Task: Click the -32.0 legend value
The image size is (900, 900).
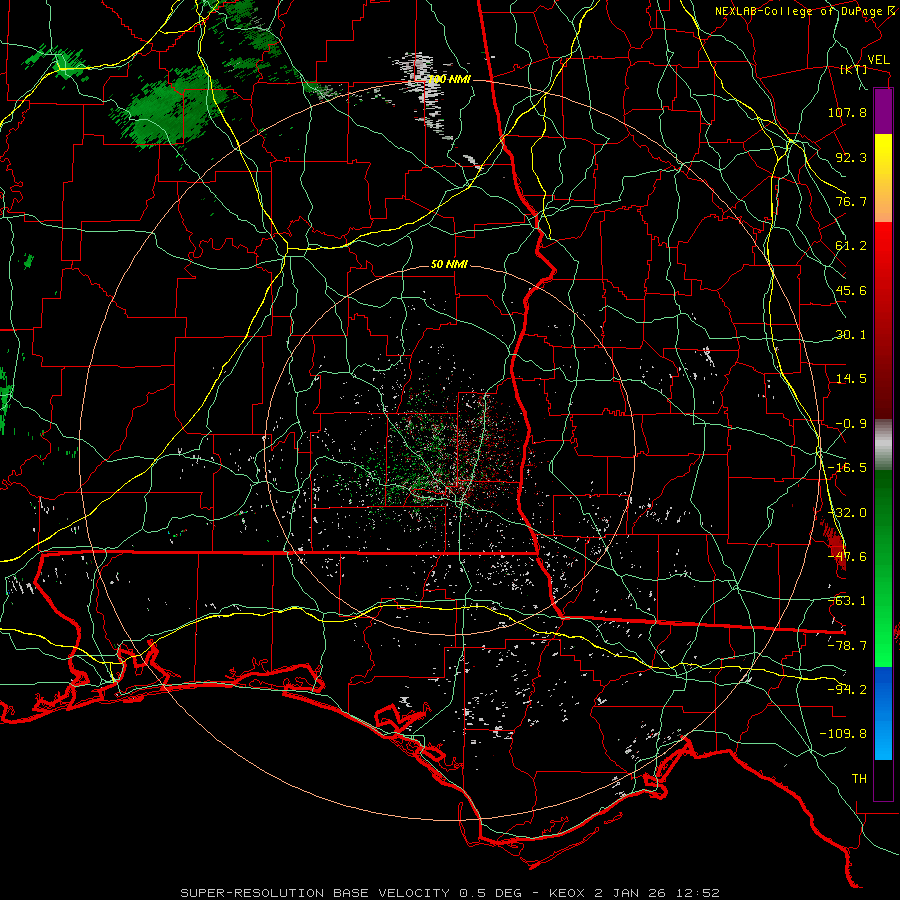Action: pyautogui.click(x=847, y=513)
